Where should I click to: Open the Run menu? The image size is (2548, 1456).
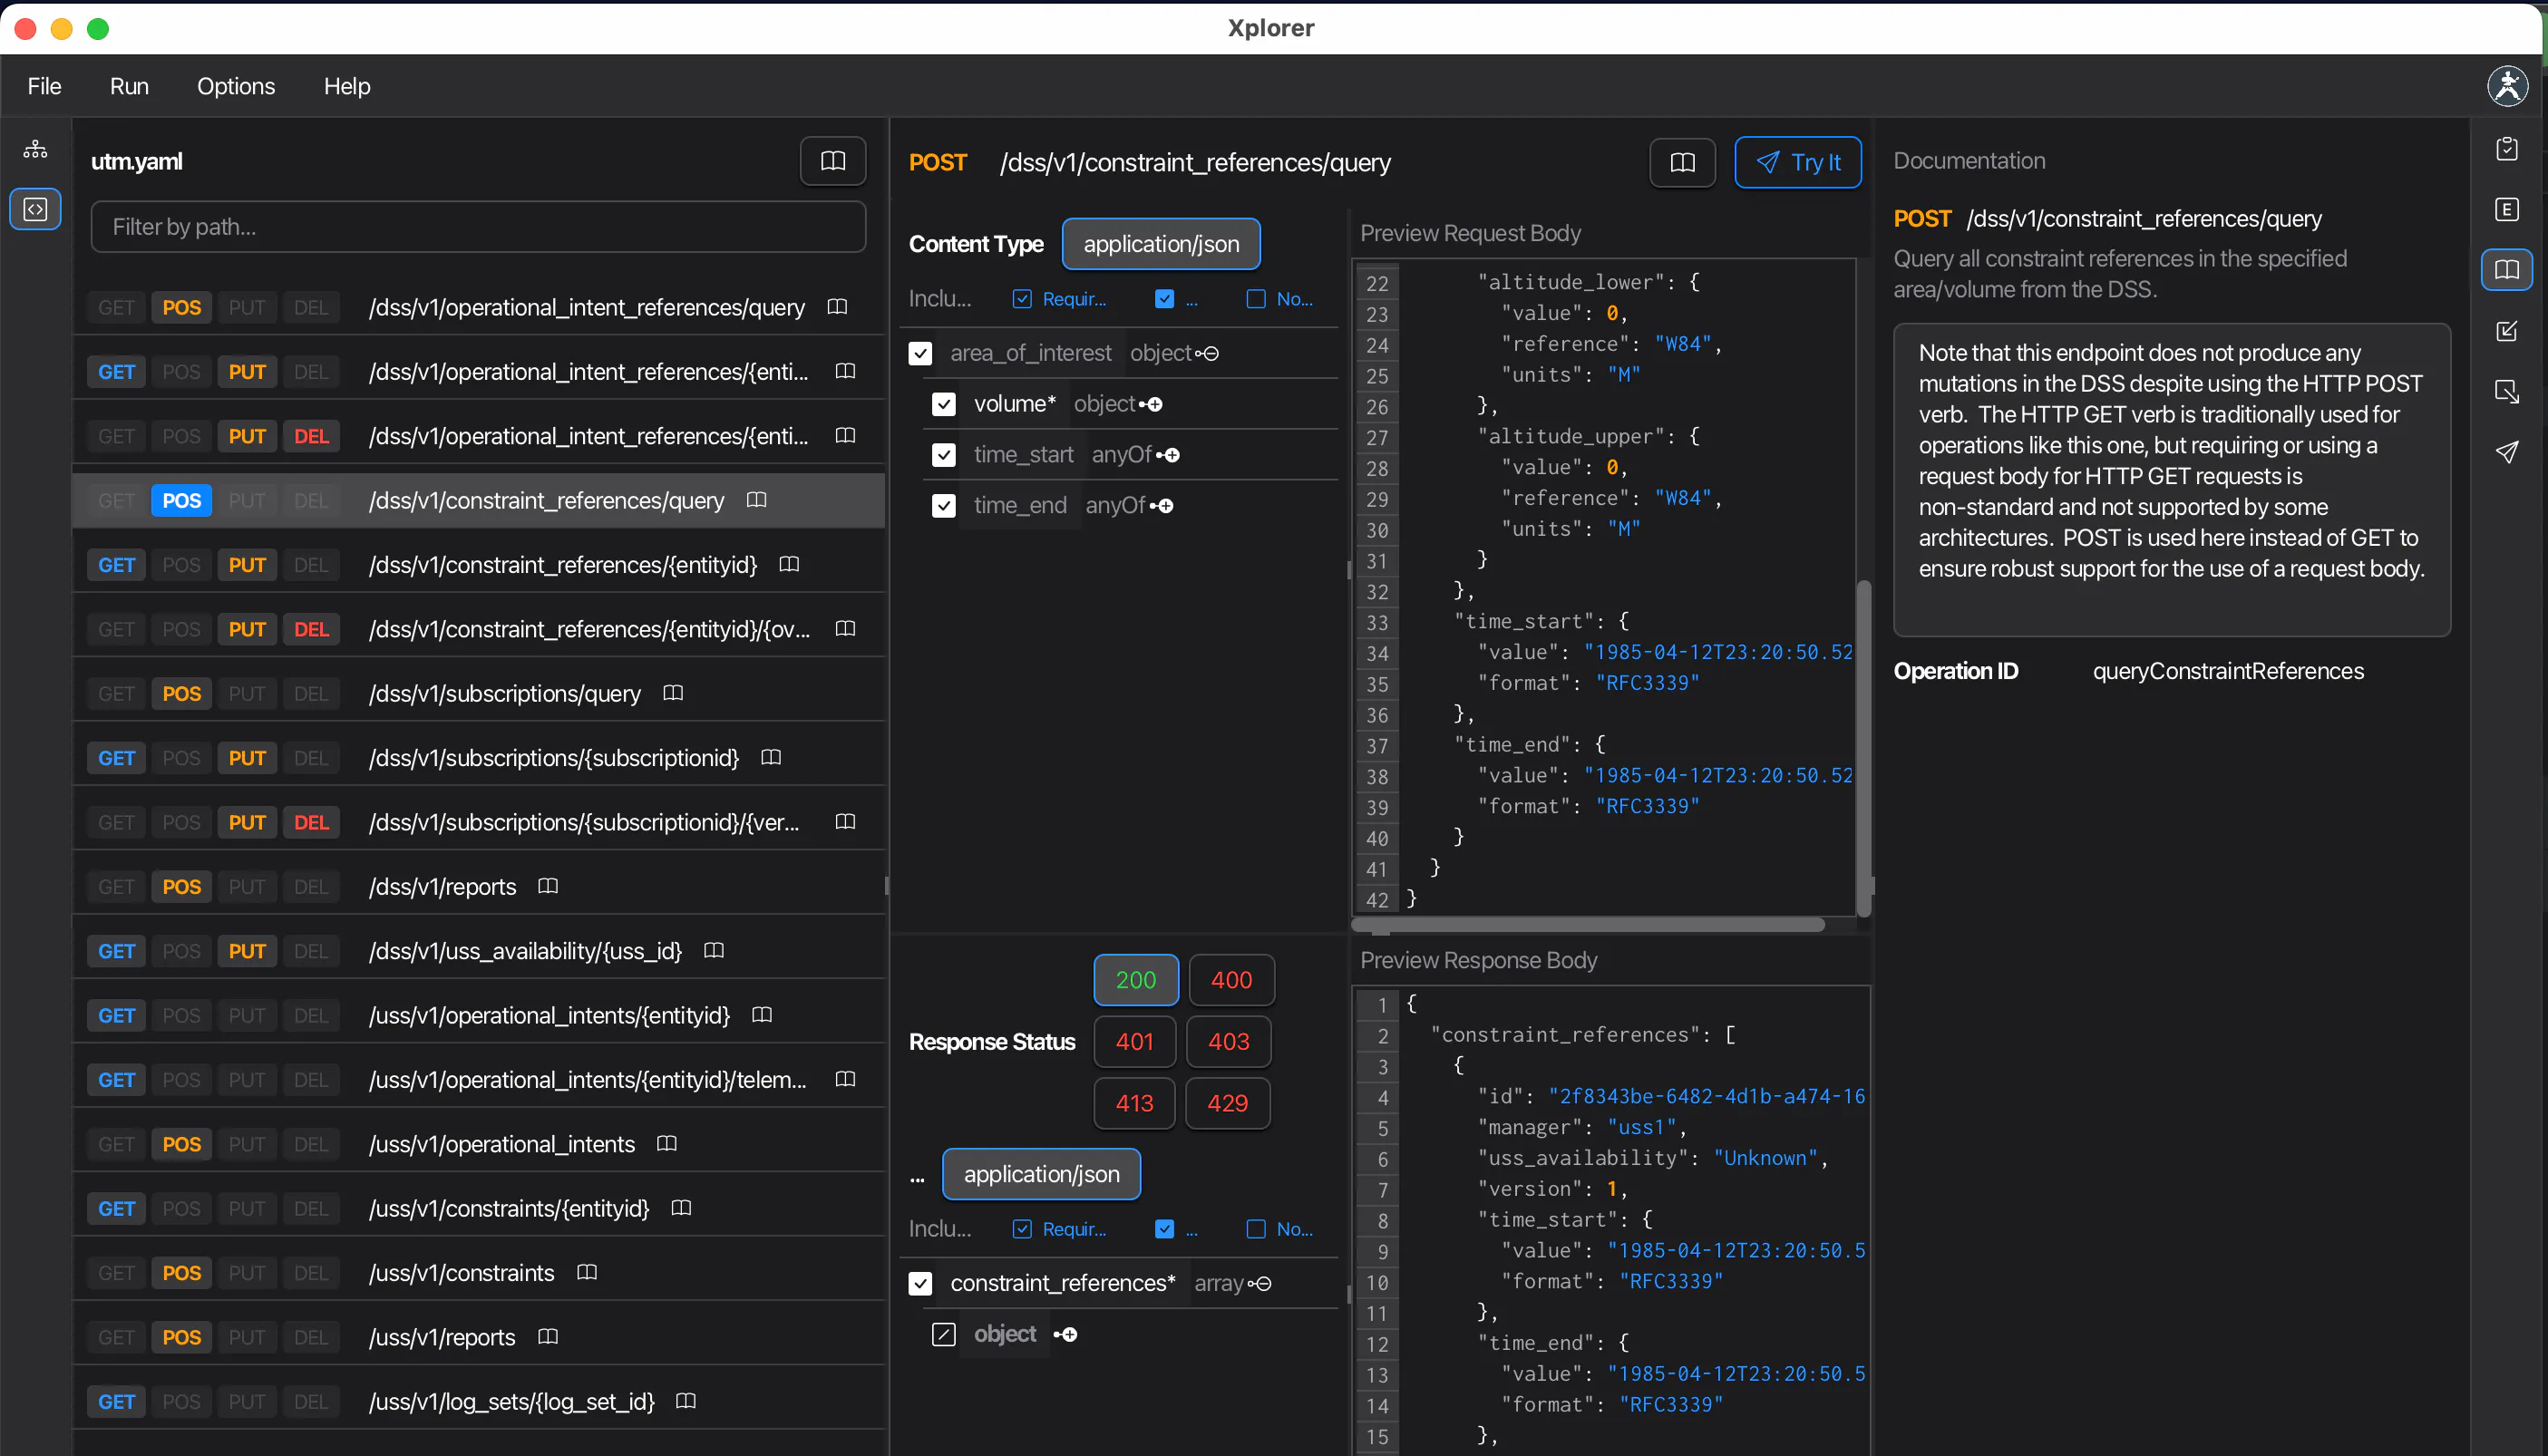point(129,86)
